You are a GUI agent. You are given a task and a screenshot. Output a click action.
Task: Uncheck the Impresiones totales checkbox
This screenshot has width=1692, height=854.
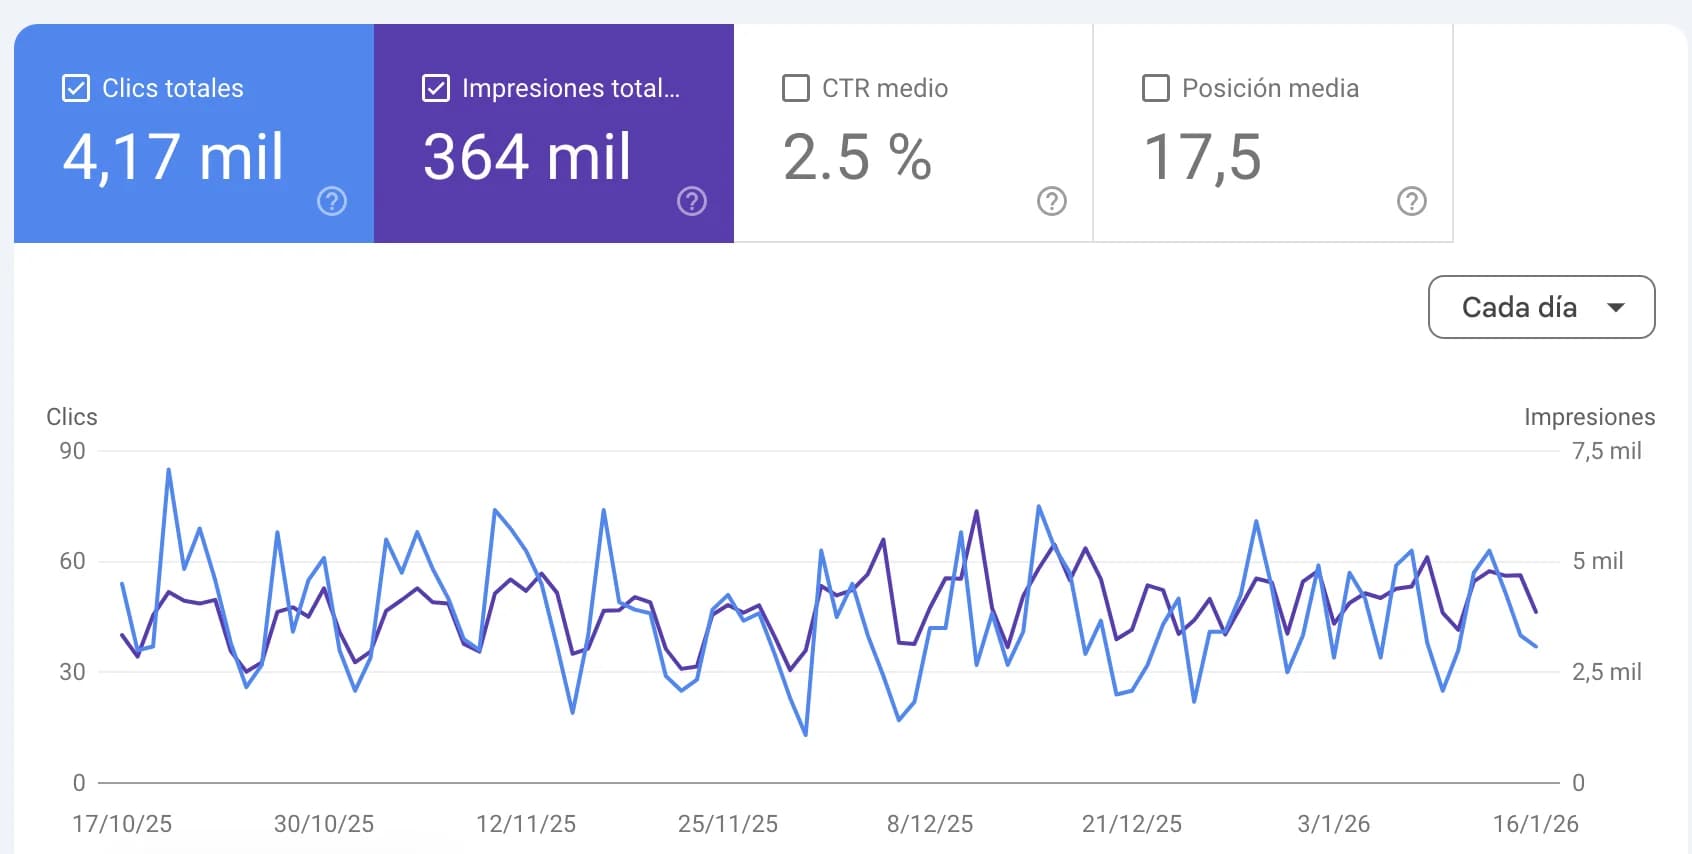click(x=436, y=88)
